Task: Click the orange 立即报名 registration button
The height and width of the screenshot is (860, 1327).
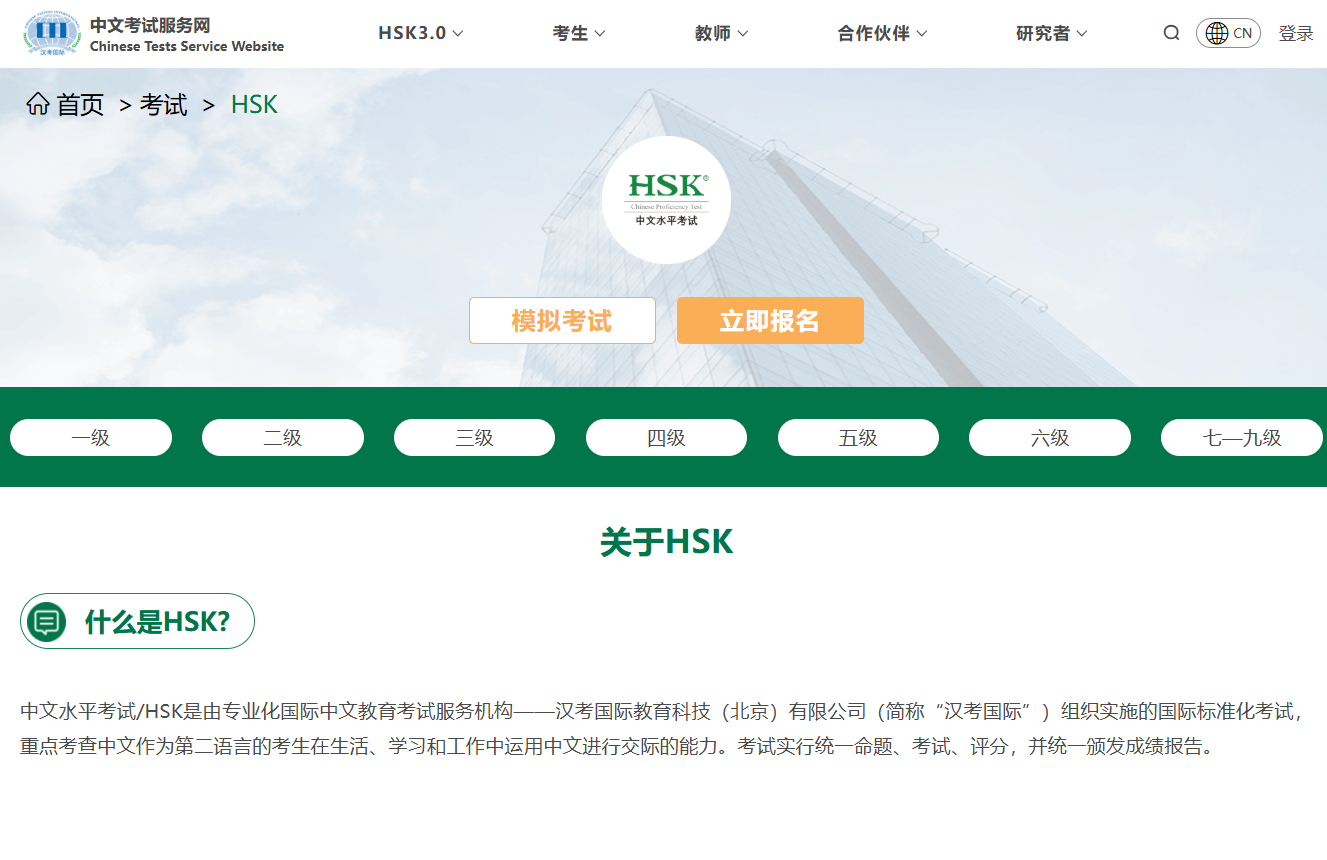Action: [x=770, y=320]
